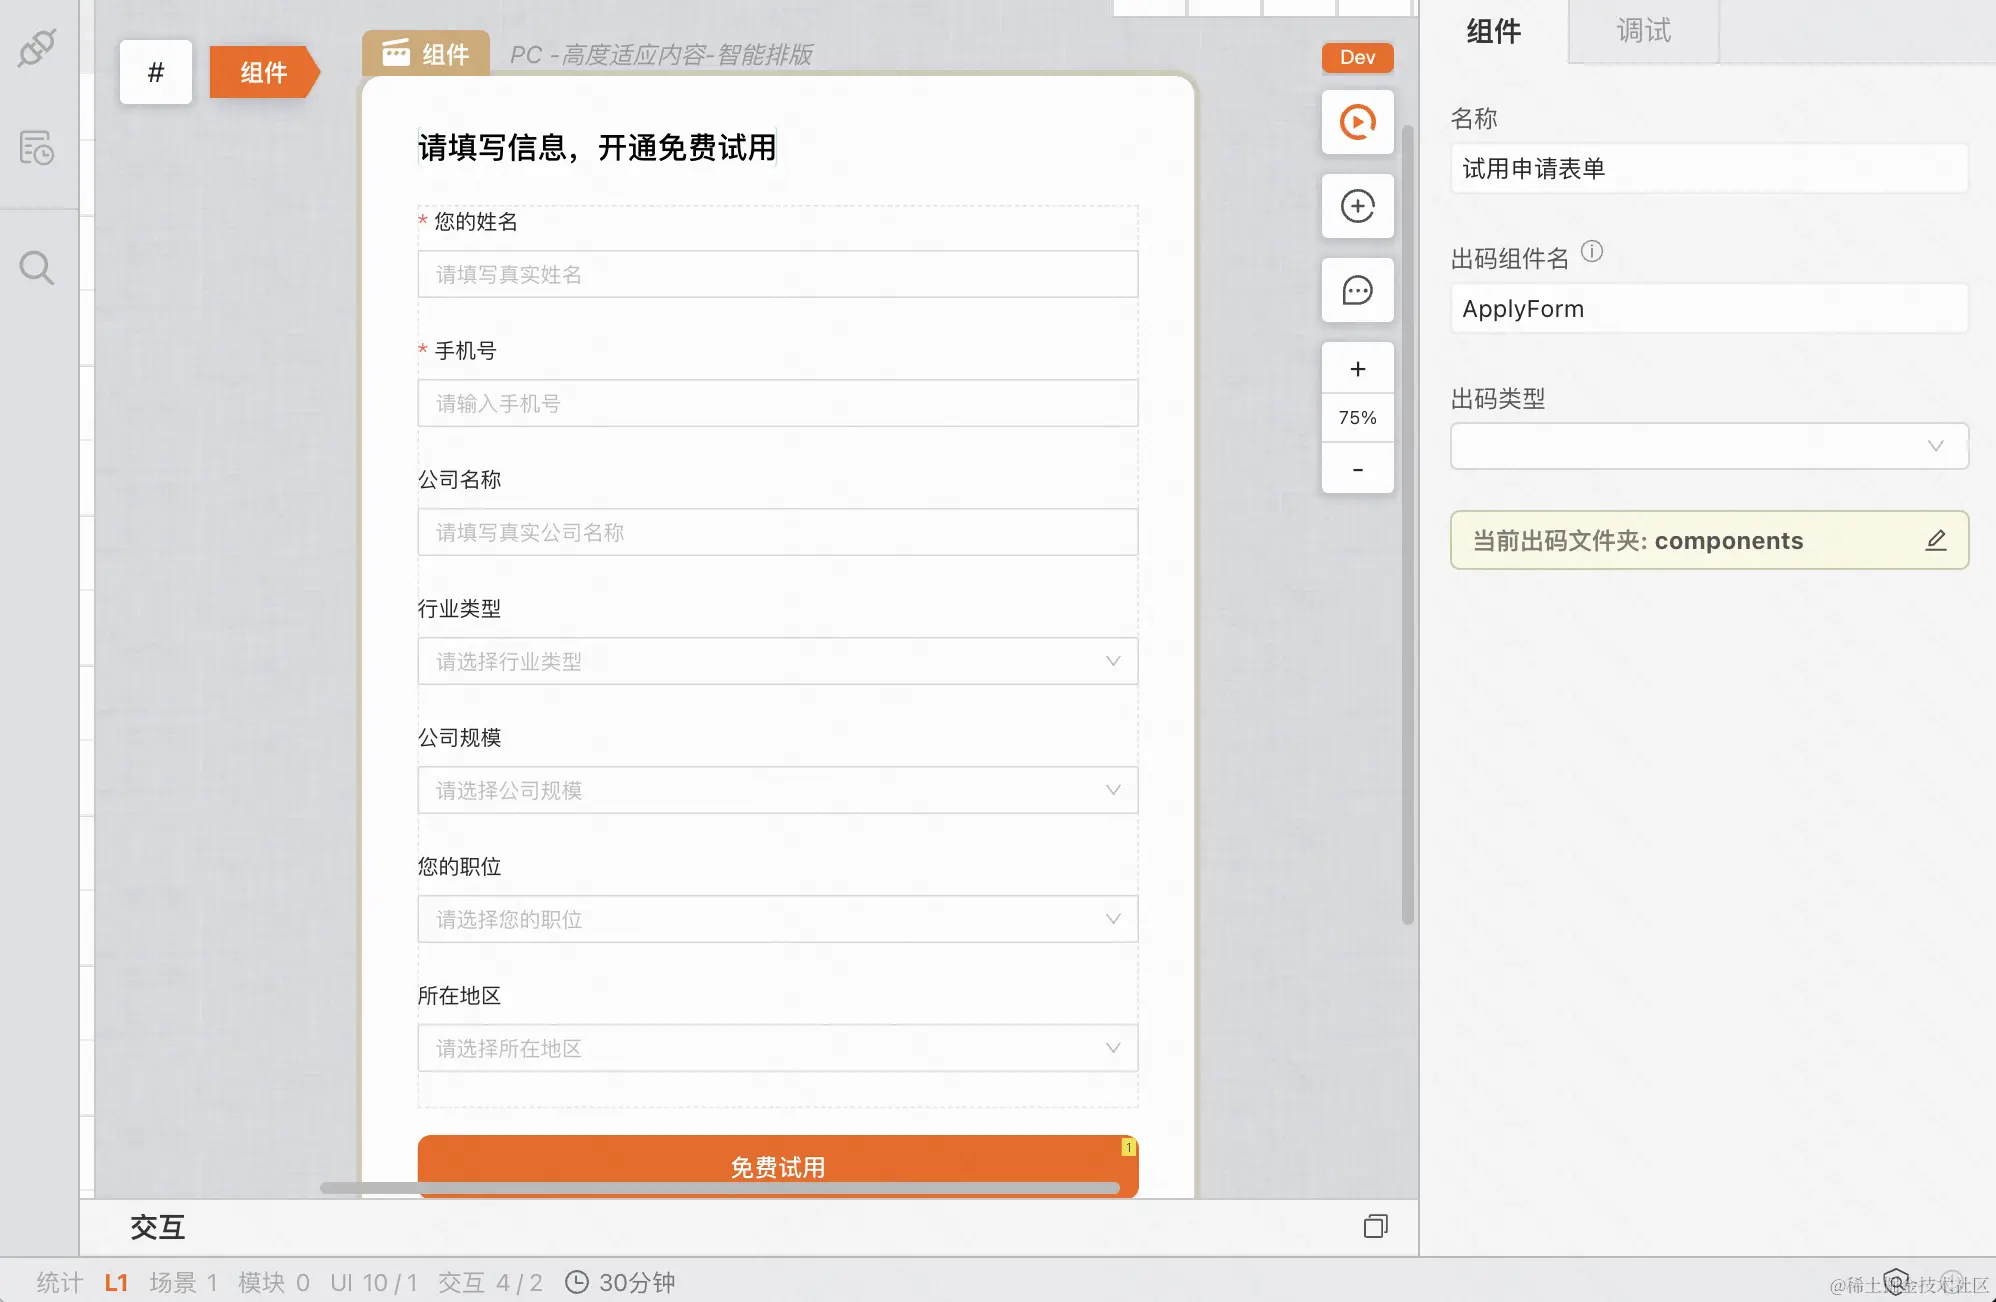This screenshot has width=1996, height=1302.
Task: Open the 行业类型 select dropdown
Action: click(777, 661)
